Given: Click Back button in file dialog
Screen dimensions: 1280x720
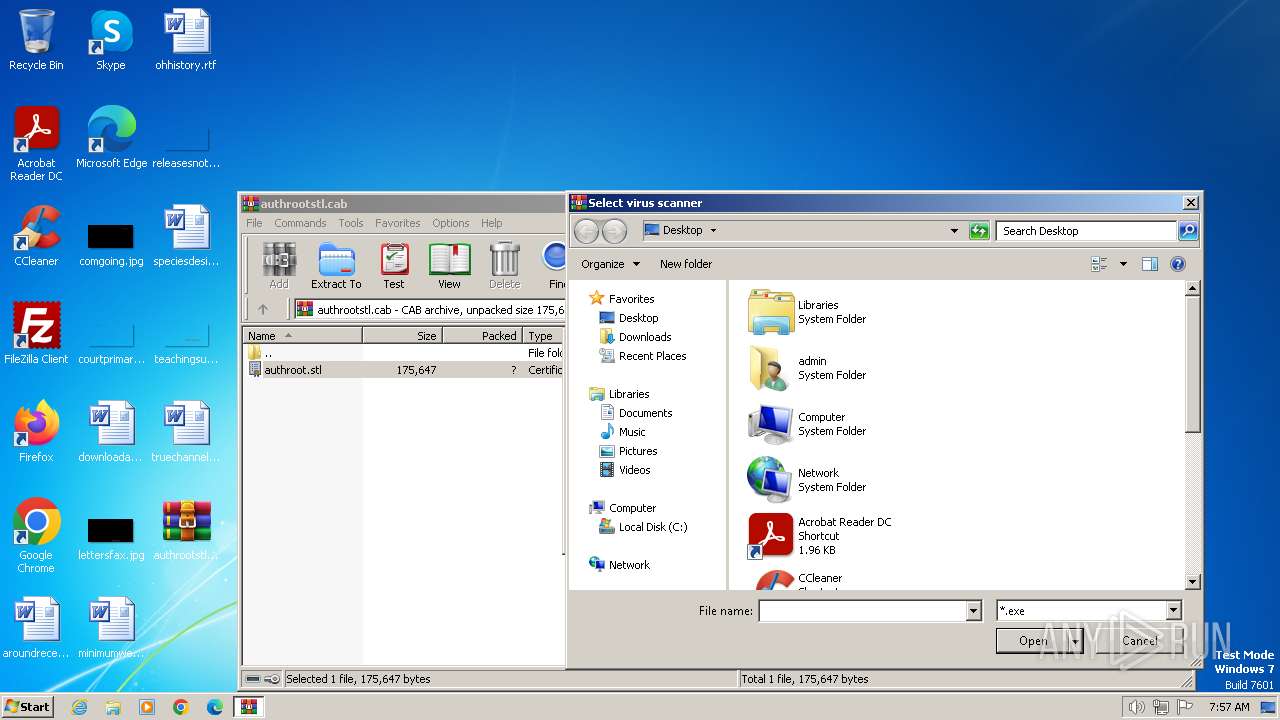Looking at the screenshot, I should (586, 231).
